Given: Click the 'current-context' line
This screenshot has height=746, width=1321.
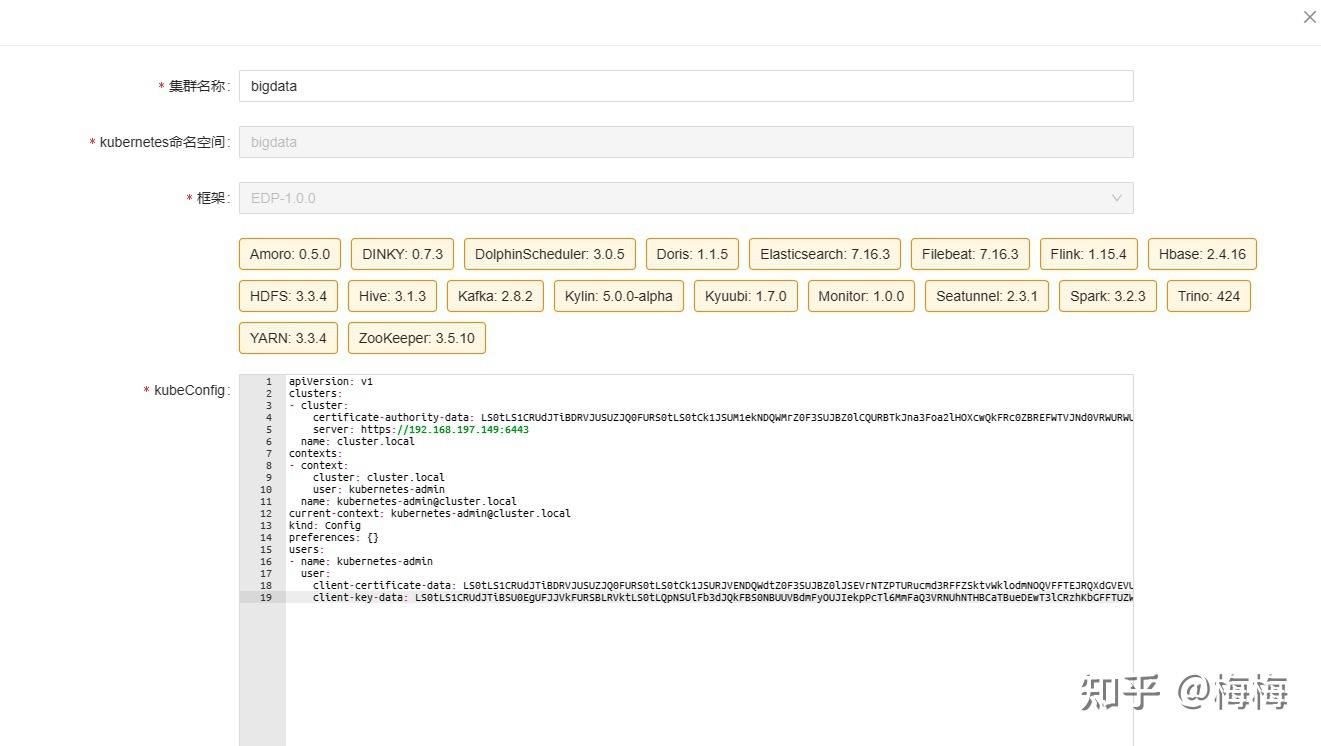Looking at the screenshot, I should pyautogui.click(x=429, y=513).
